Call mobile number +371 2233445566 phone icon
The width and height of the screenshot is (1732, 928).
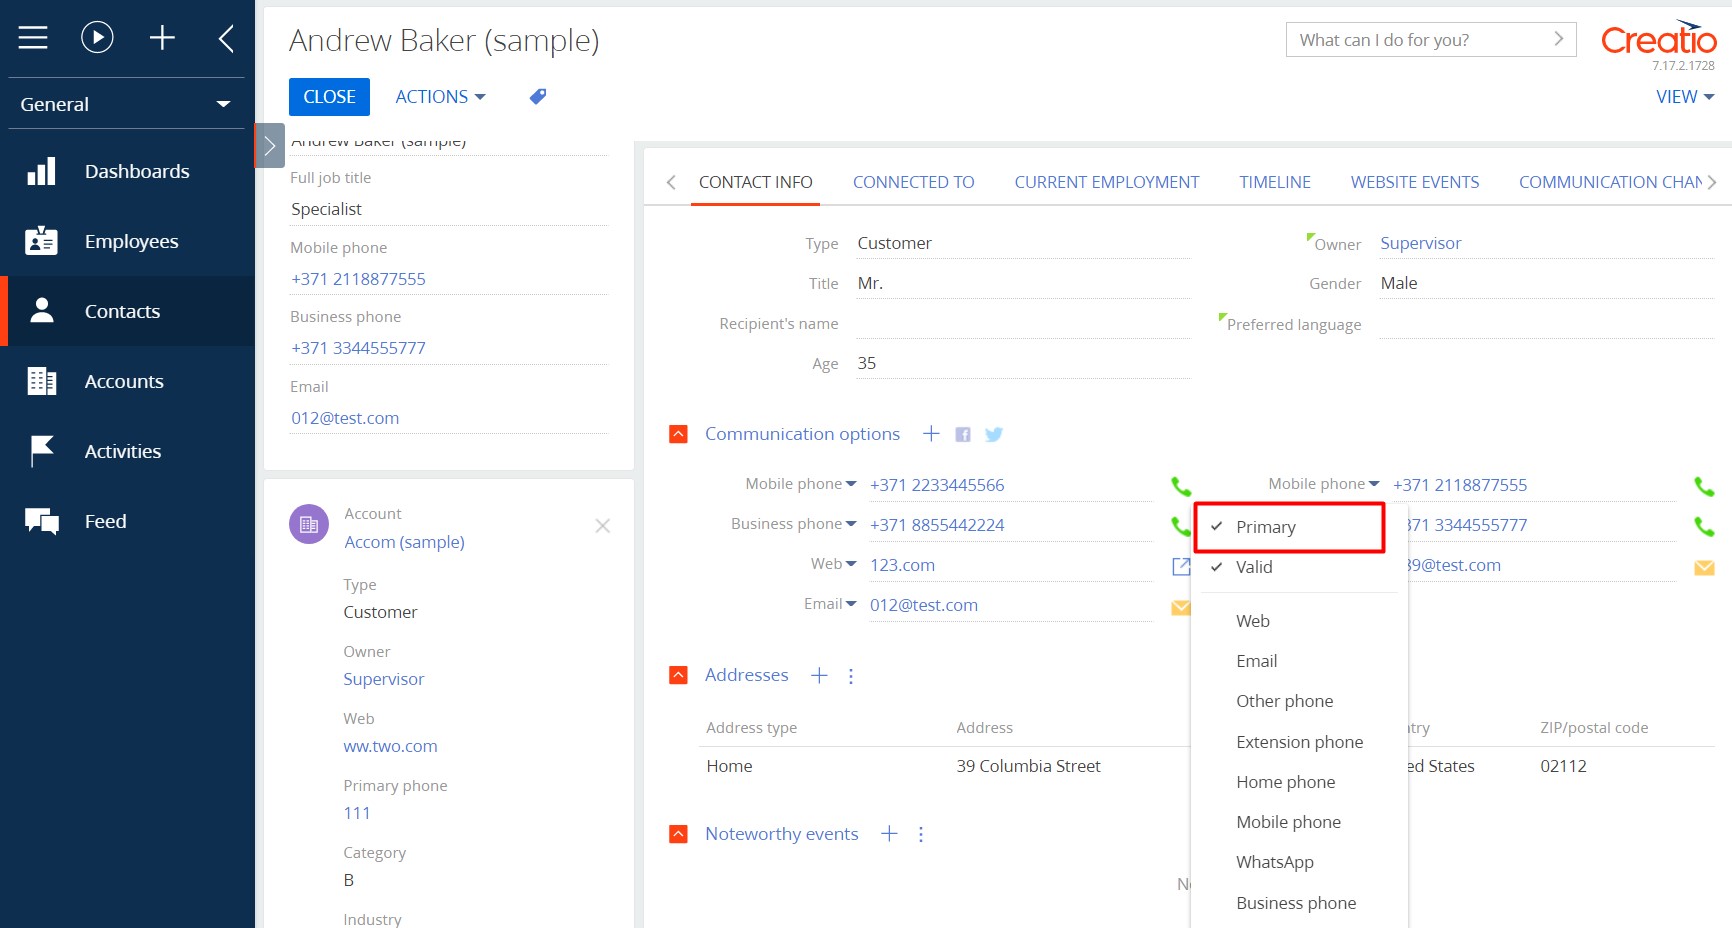(x=1181, y=486)
